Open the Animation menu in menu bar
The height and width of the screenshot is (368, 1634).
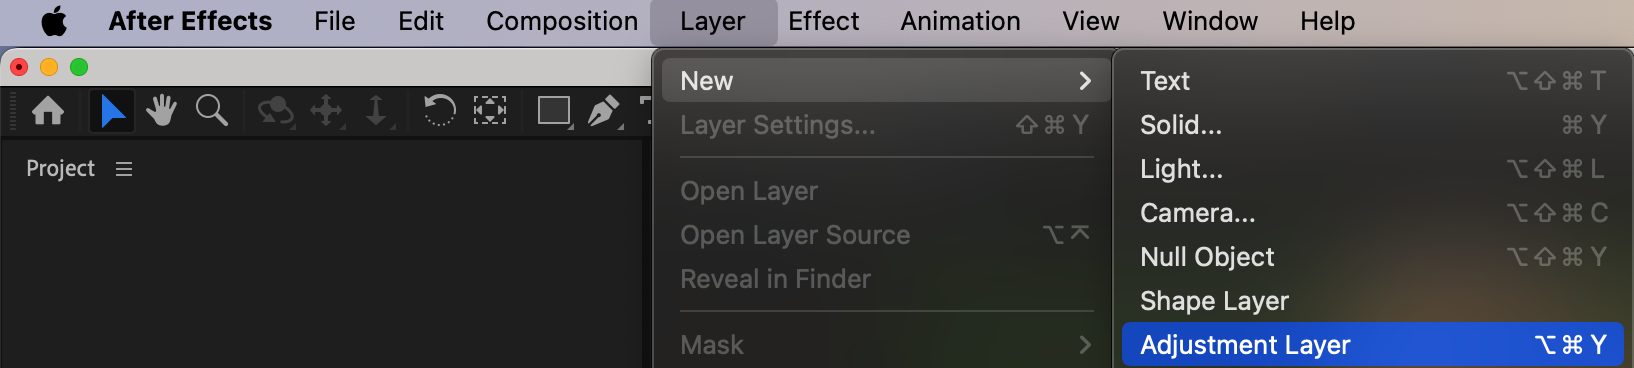click(960, 21)
